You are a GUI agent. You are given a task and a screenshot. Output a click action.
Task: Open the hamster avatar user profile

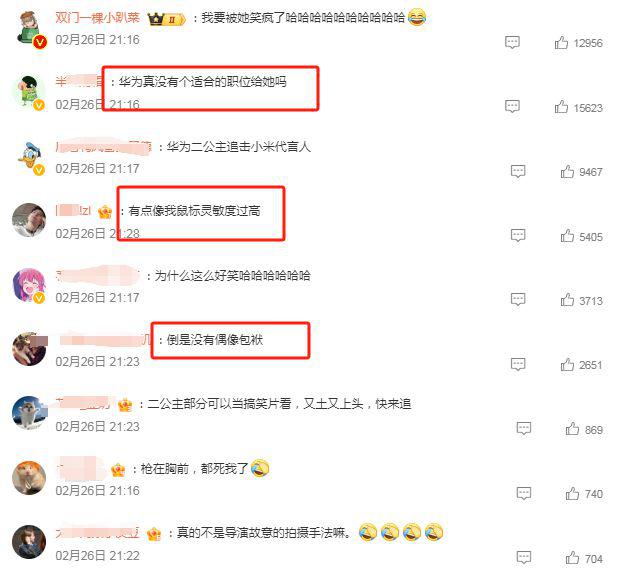point(29,478)
